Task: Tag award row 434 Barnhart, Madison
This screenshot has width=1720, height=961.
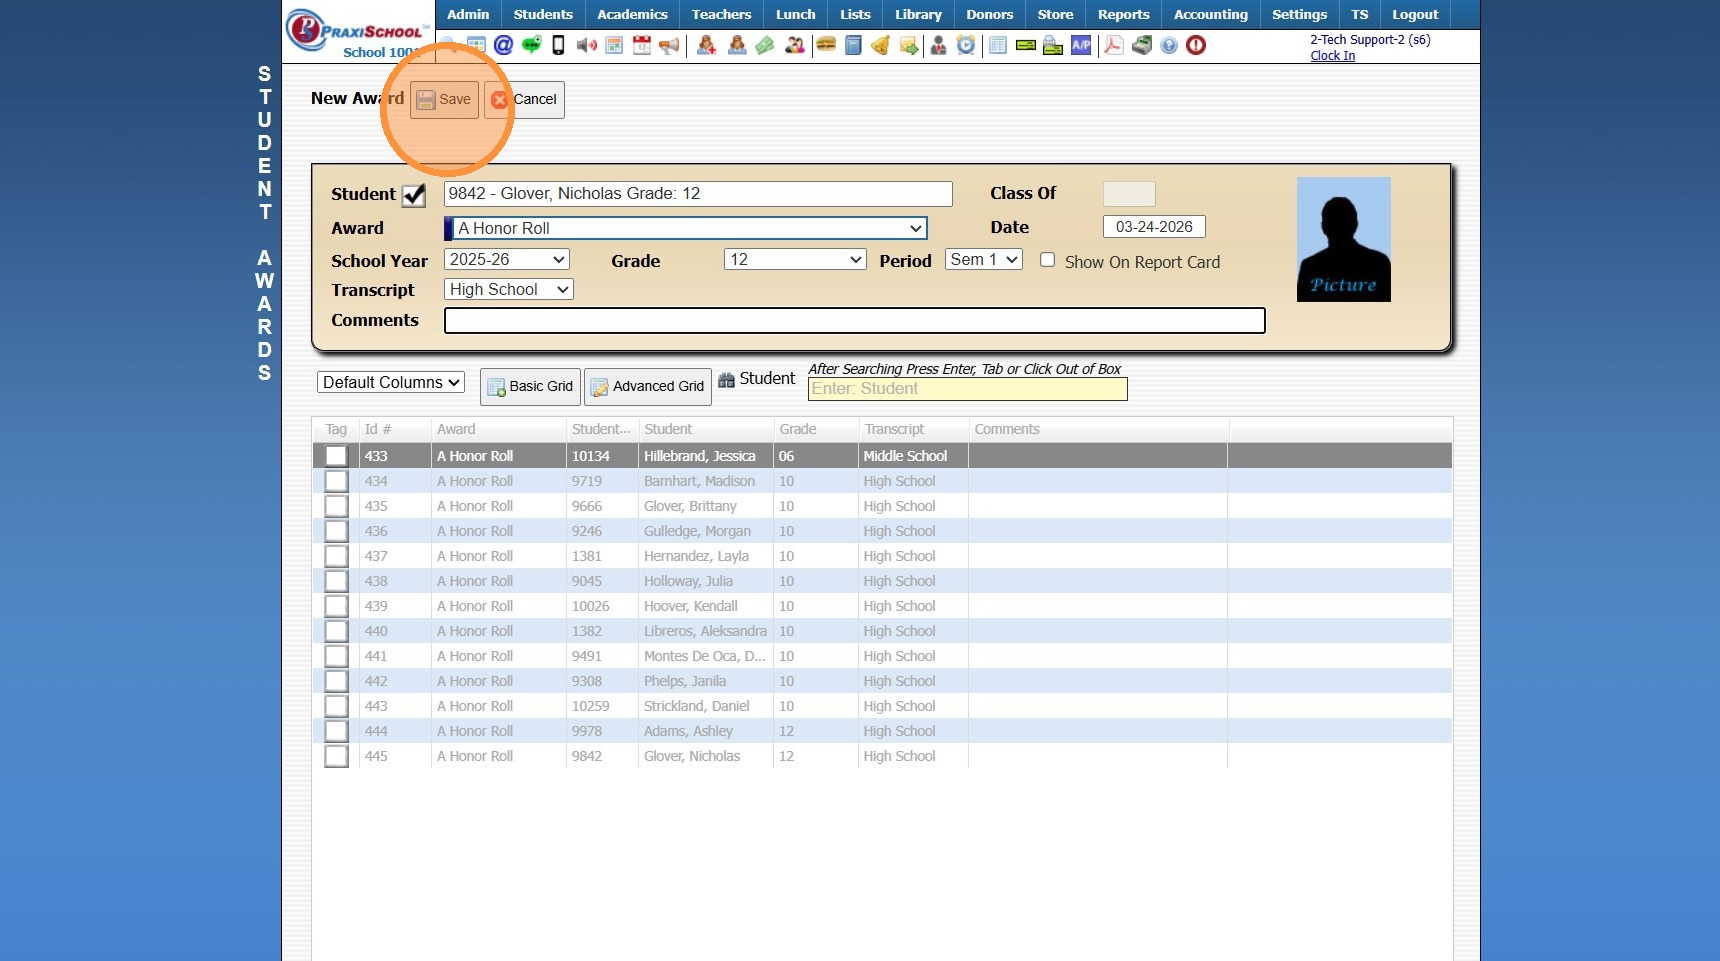Action: [x=336, y=481]
